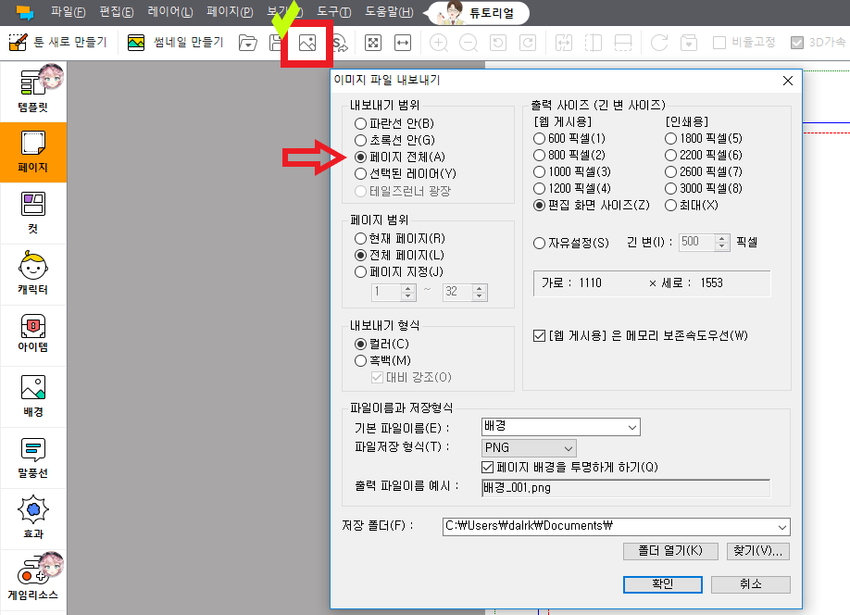Click the horizontal split guide icon
This screenshot has width=850, height=615.
click(x=623, y=43)
